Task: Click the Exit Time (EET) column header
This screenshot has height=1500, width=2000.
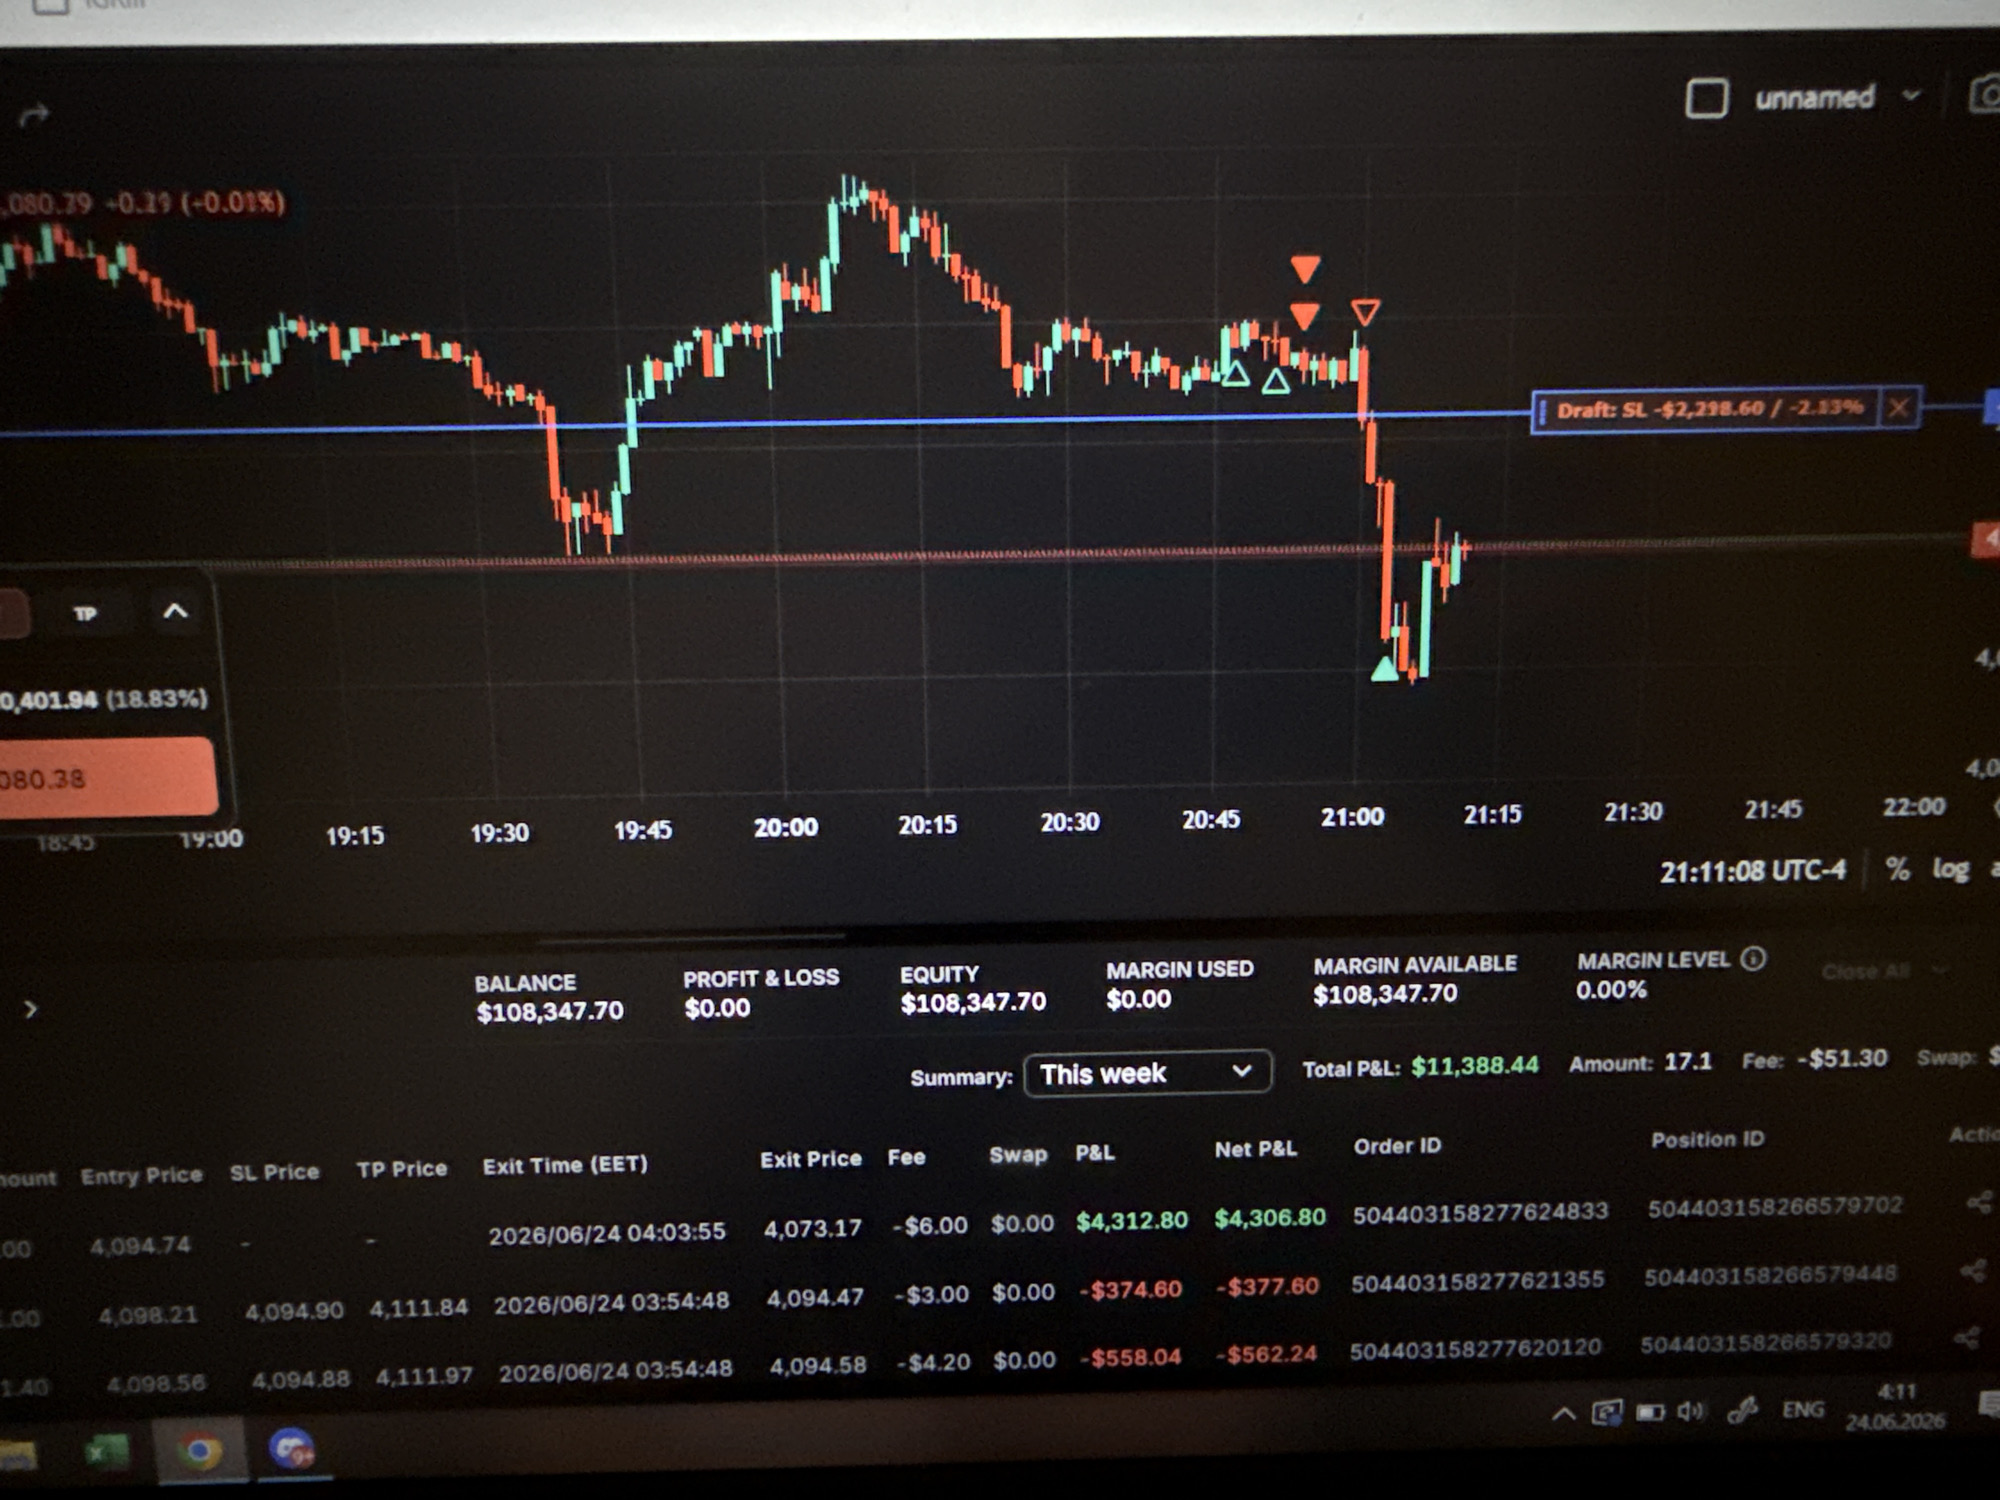Action: [565, 1165]
